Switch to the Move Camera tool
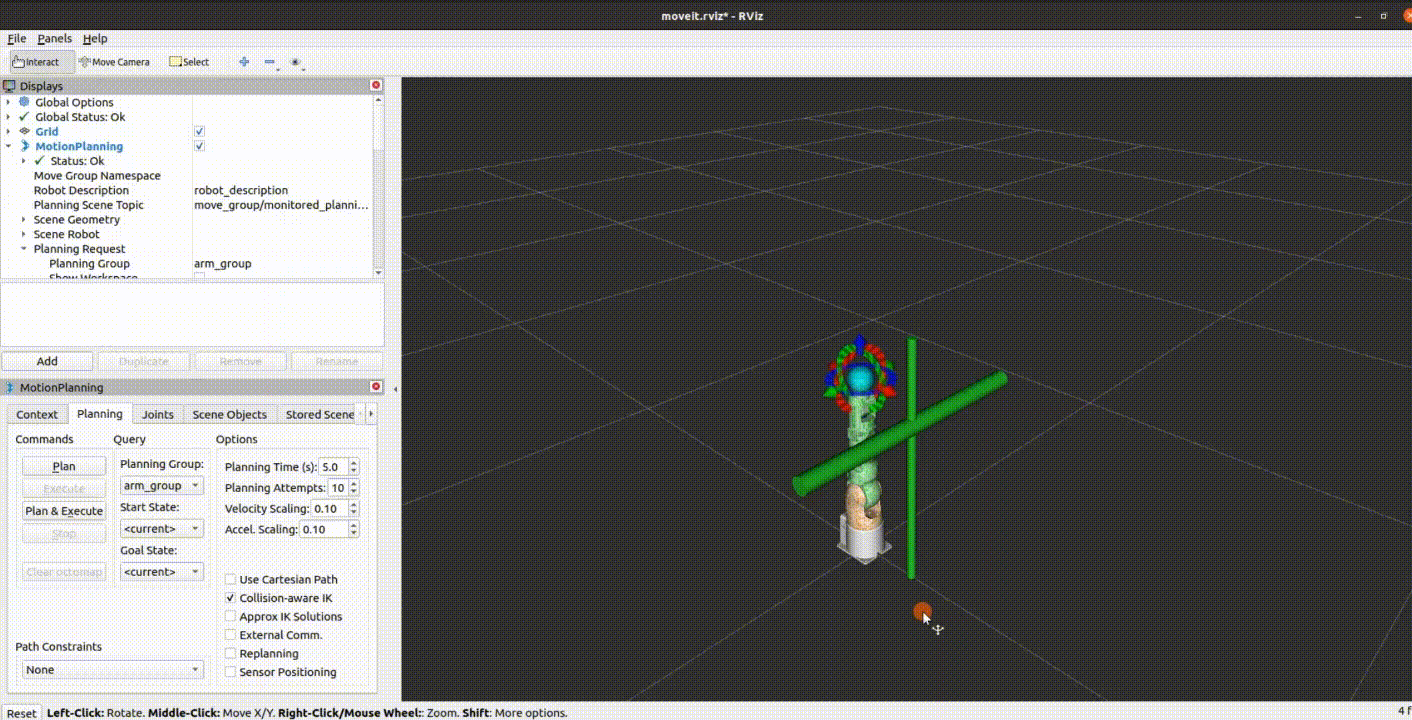 click(114, 62)
